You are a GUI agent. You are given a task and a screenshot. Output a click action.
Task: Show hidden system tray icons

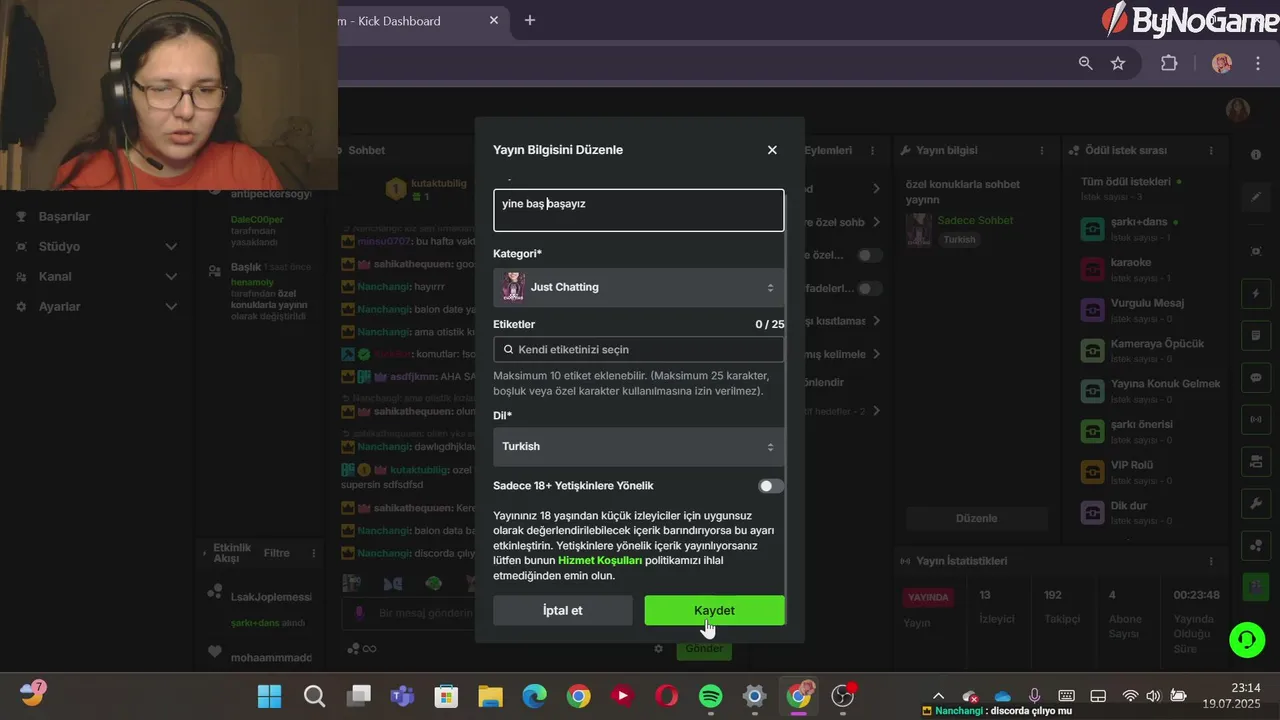pos(938,696)
